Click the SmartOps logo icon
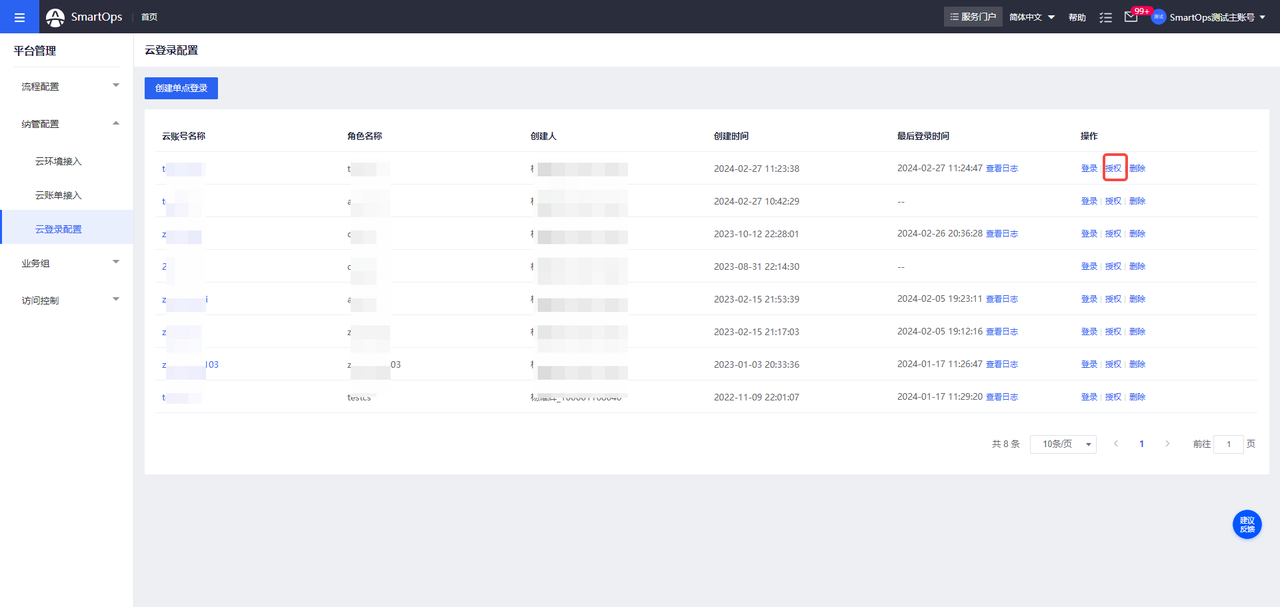1280x607 pixels. tap(55, 17)
